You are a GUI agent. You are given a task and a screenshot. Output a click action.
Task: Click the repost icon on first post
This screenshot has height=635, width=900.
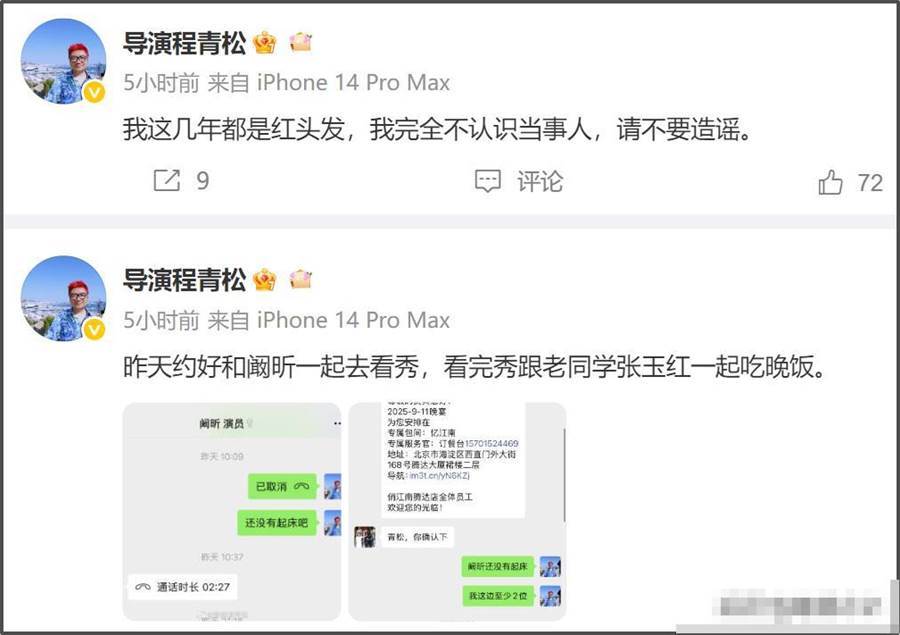(x=167, y=180)
